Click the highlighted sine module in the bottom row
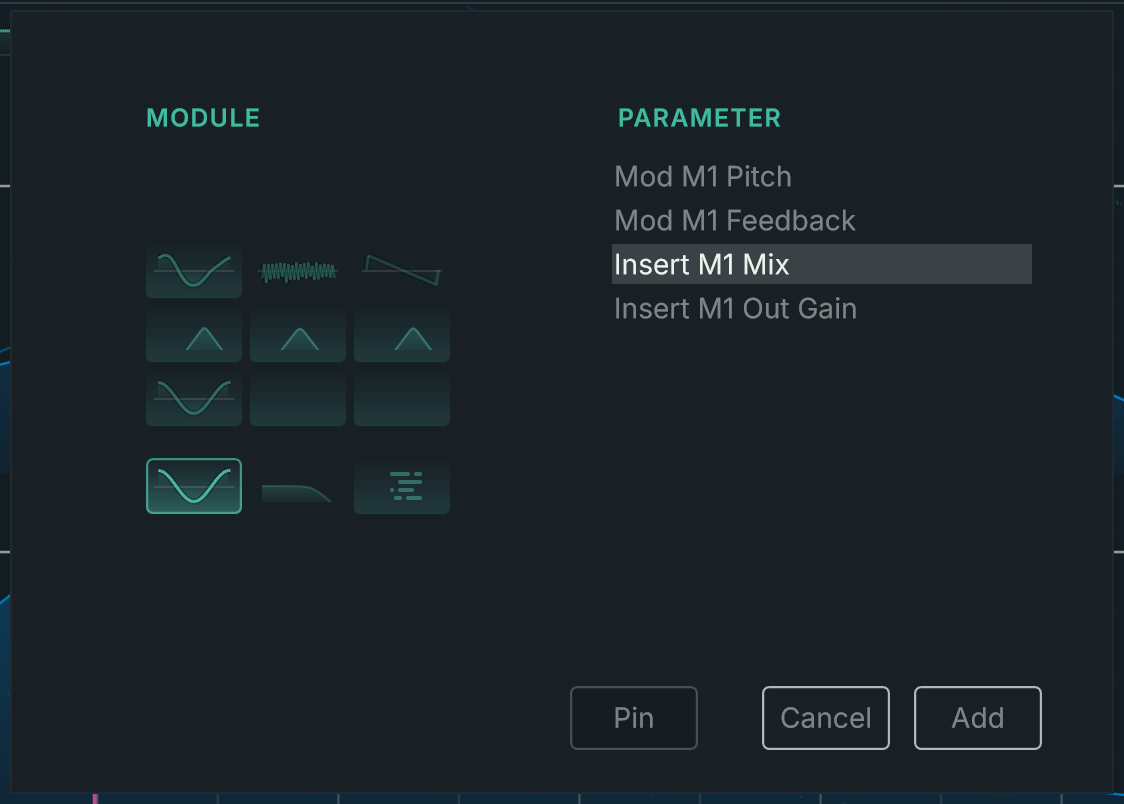This screenshot has width=1124, height=804. pyautogui.click(x=194, y=486)
